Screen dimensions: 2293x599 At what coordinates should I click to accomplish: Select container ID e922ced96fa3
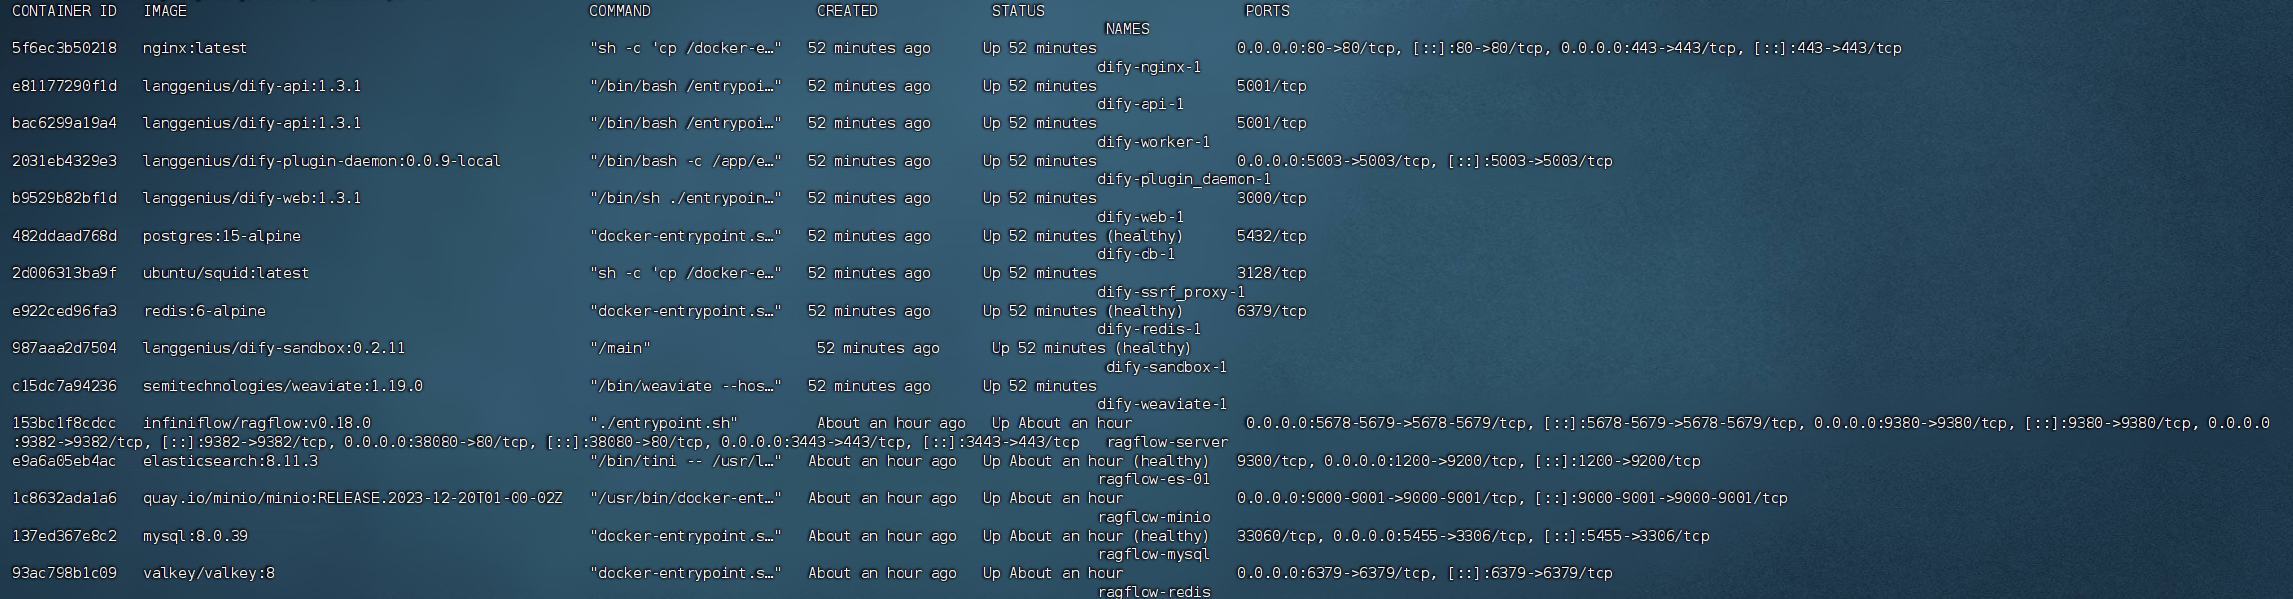(64, 311)
